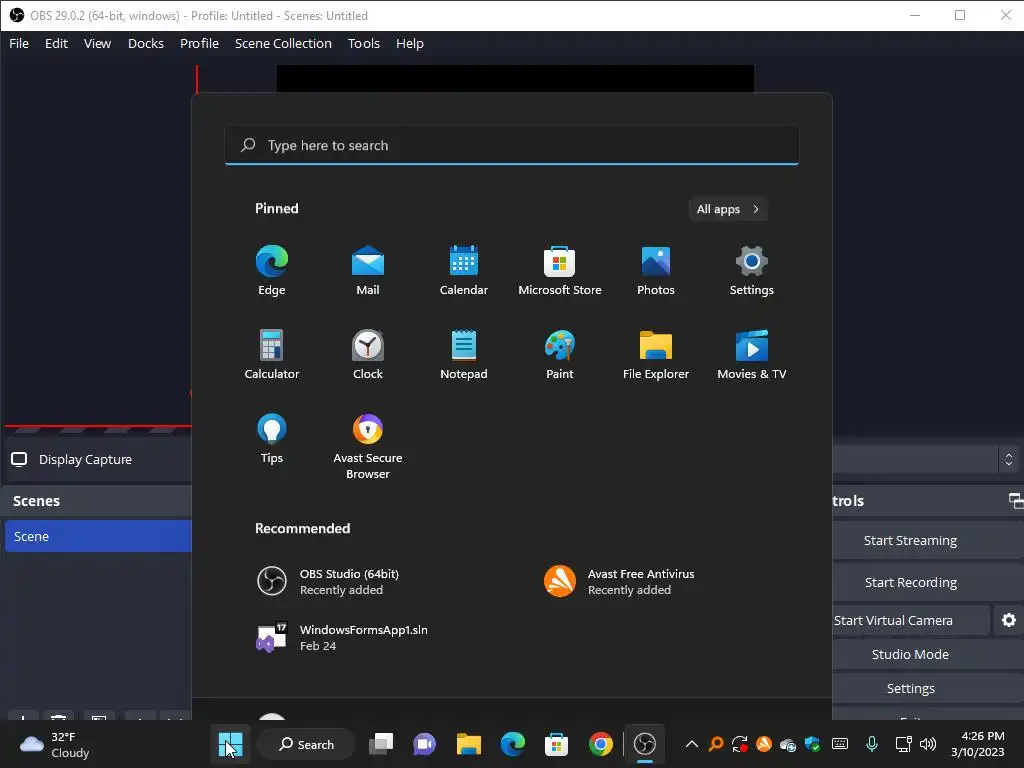Open File Explorer on the taskbar
Screen dimensions: 1024x768
(468, 744)
